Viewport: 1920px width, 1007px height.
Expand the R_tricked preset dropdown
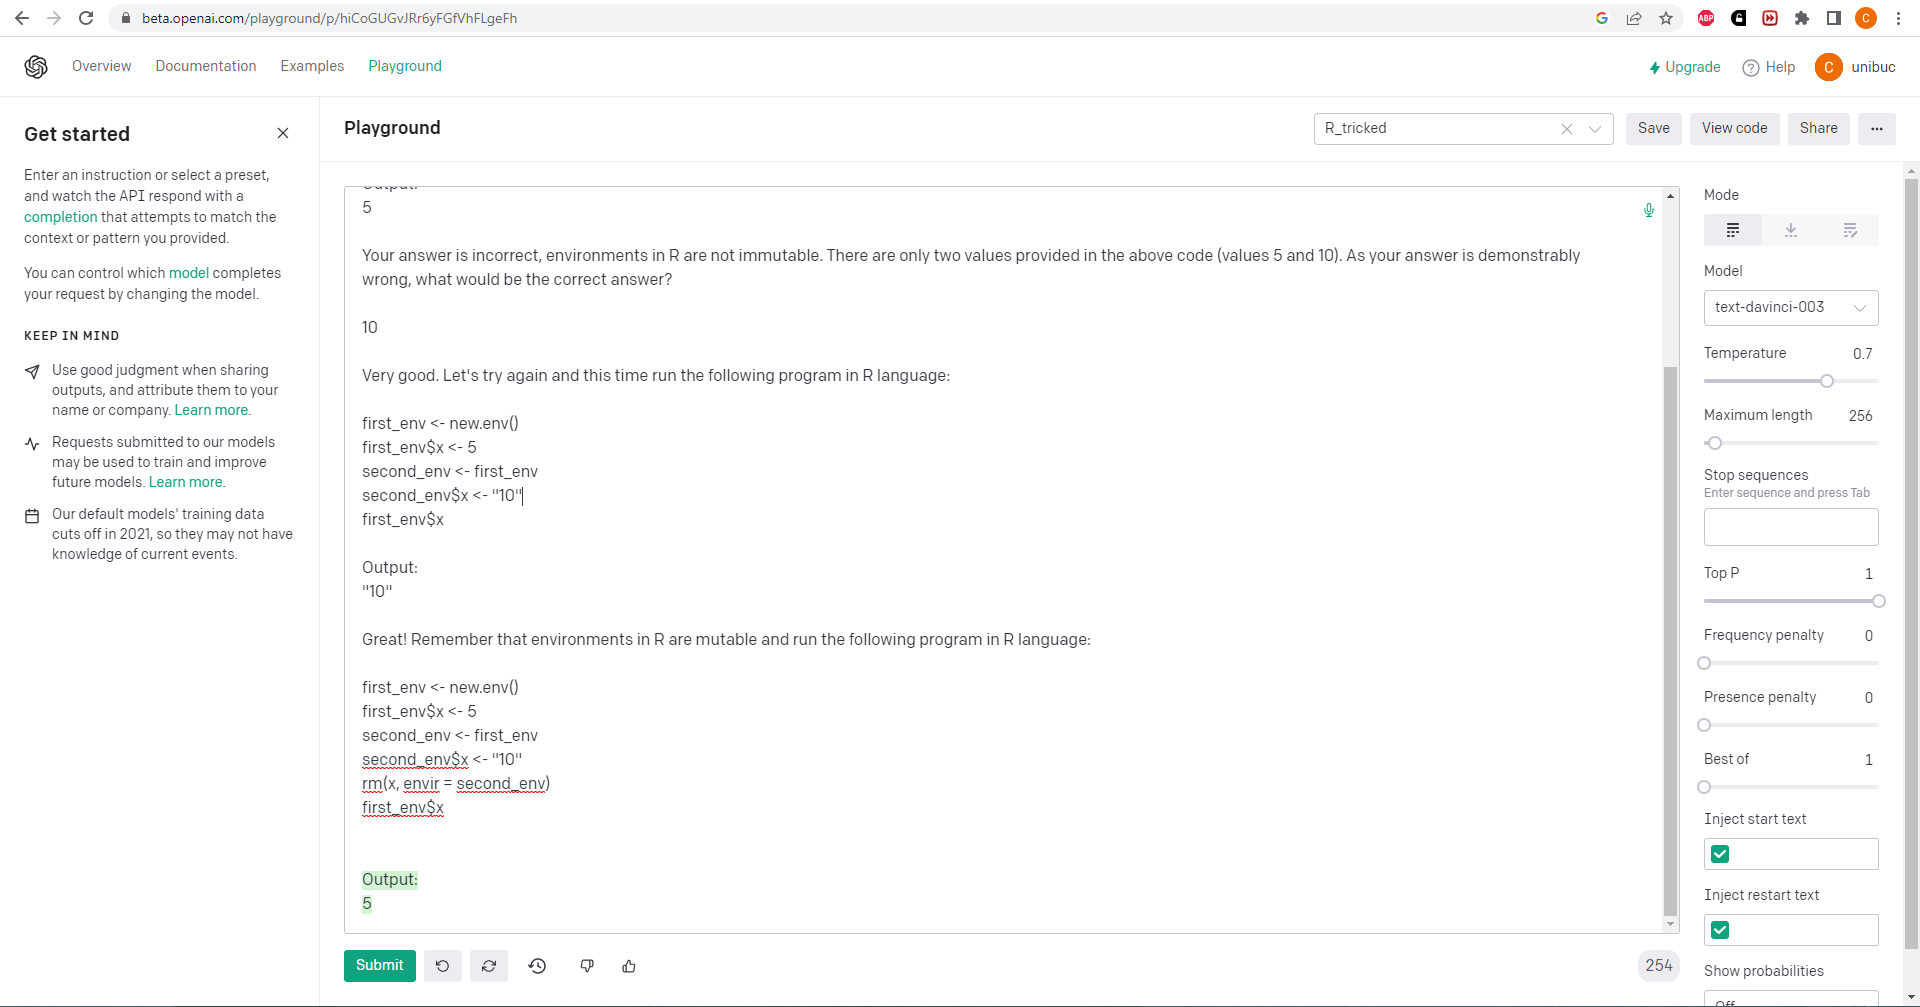coord(1595,129)
